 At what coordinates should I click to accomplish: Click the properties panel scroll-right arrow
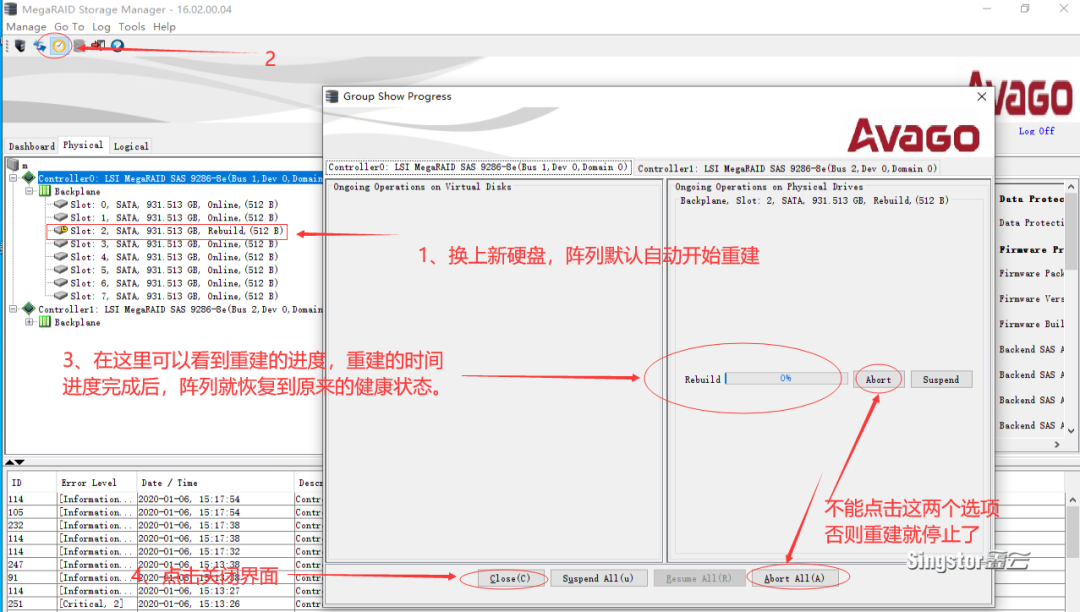click(1057, 445)
